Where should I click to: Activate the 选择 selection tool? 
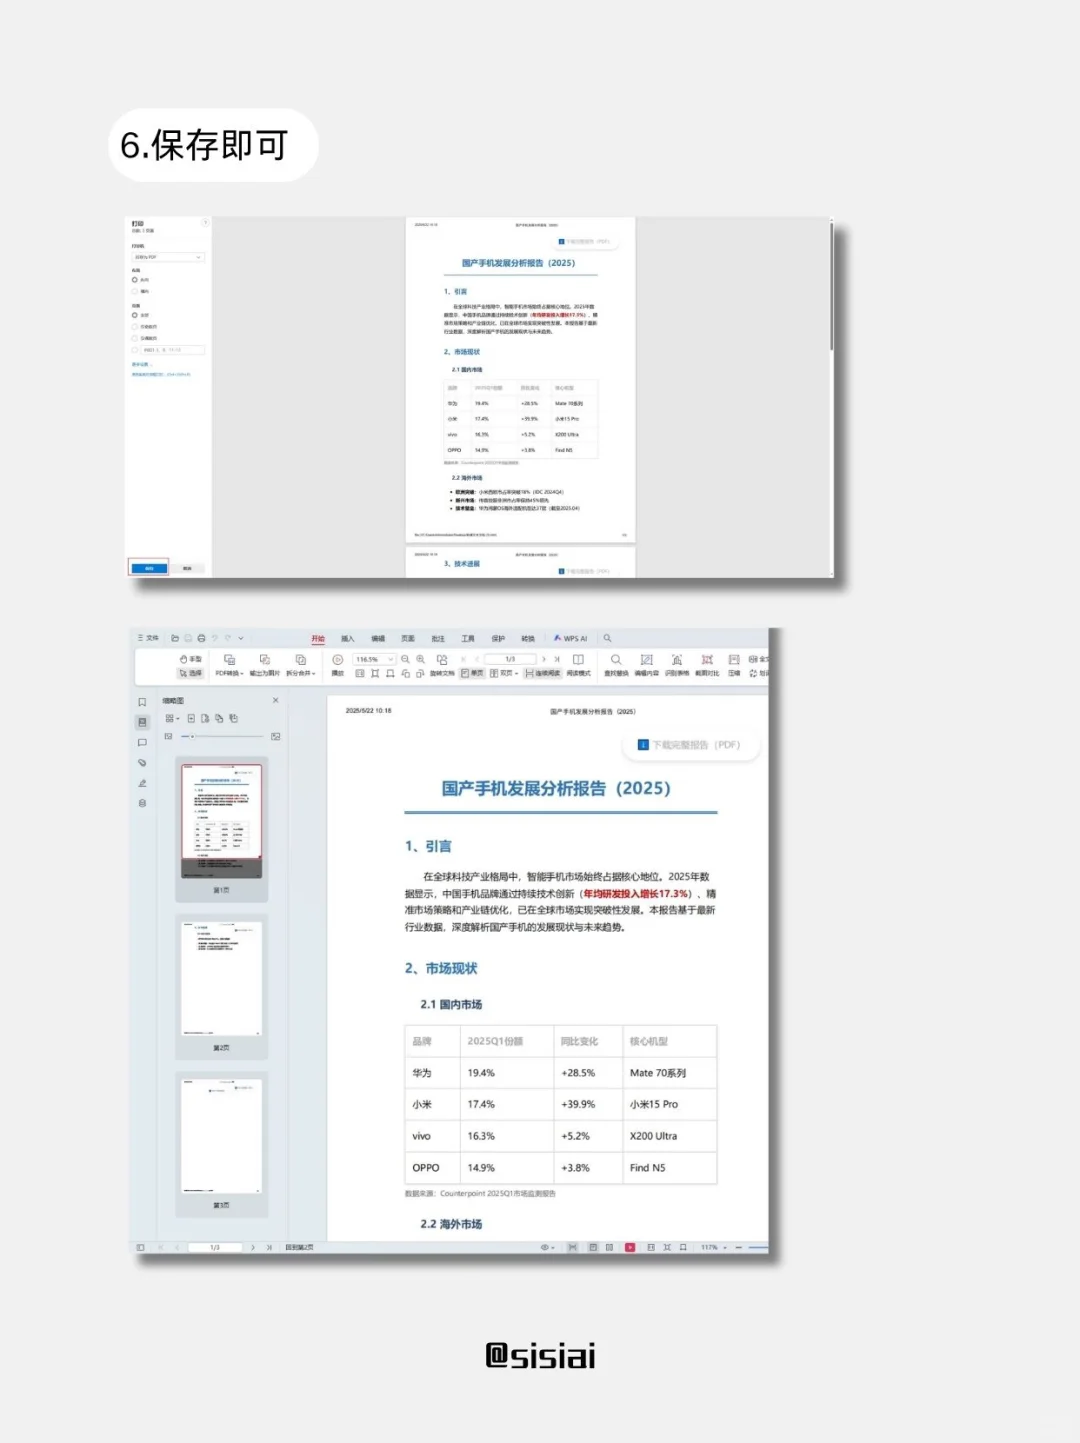pos(191,673)
